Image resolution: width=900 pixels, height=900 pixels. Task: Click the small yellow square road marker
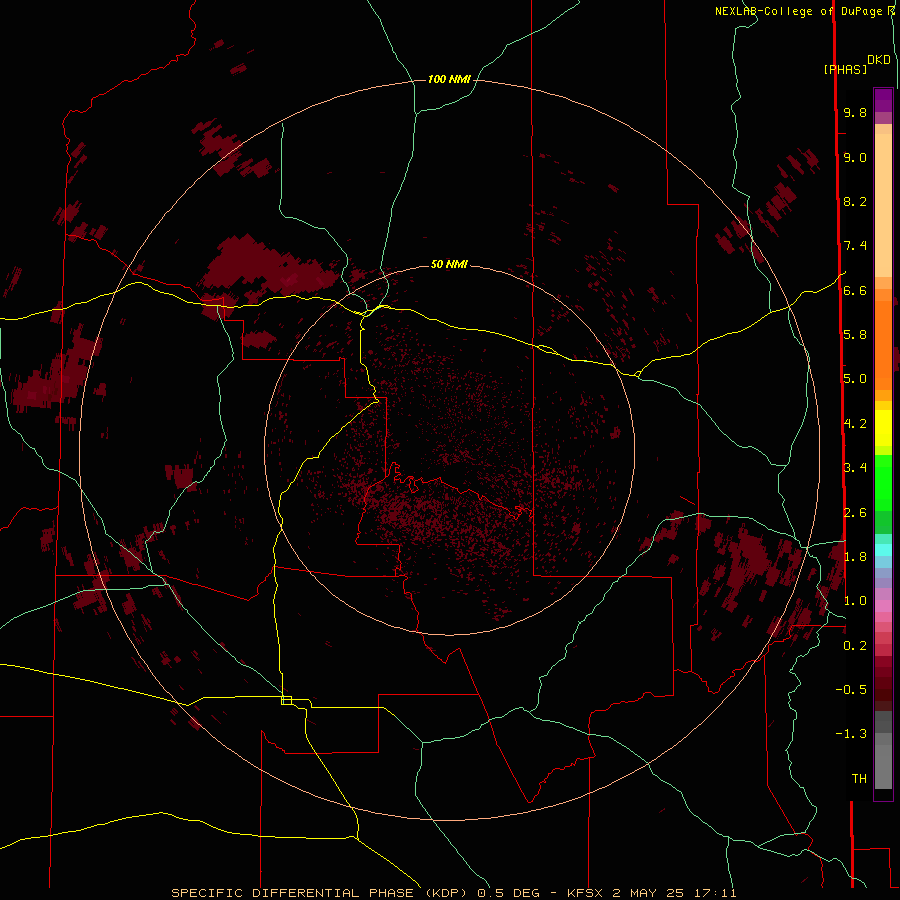pyautogui.click(x=286, y=700)
